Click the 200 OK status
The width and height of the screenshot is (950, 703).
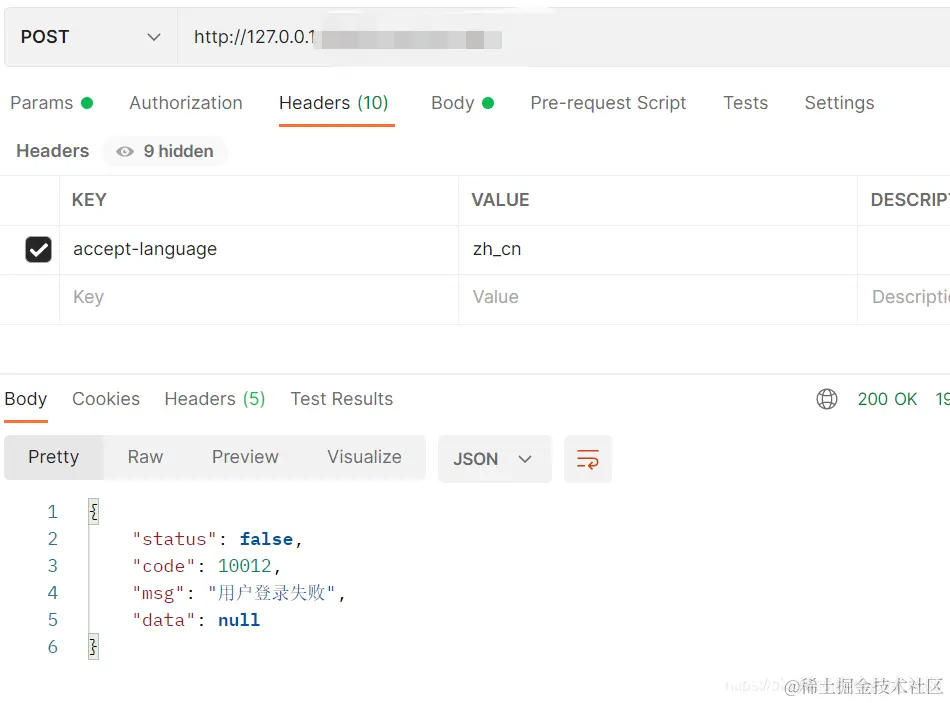(887, 399)
